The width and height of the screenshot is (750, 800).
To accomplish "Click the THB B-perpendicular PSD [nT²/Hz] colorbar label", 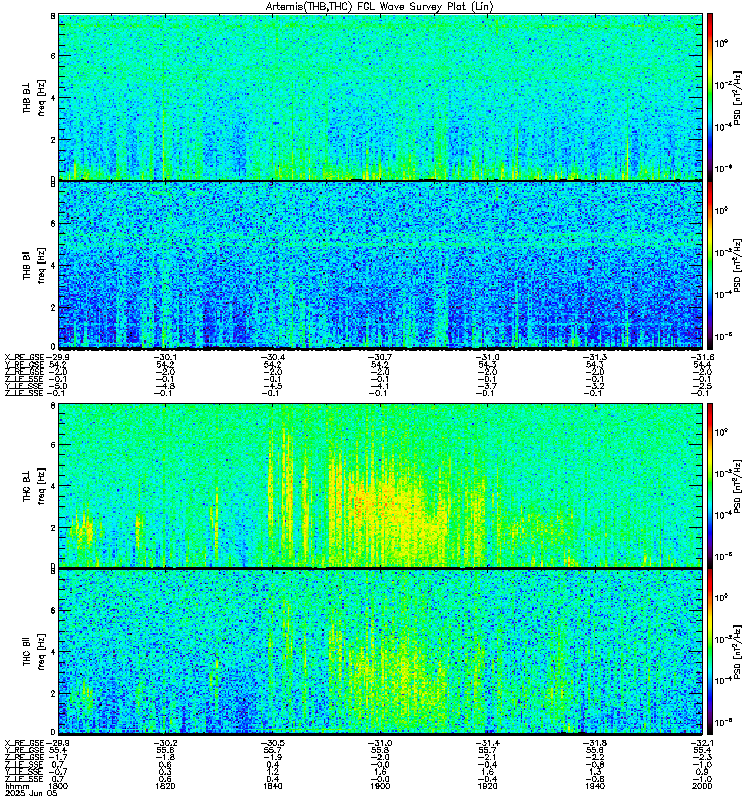I will [737, 98].
